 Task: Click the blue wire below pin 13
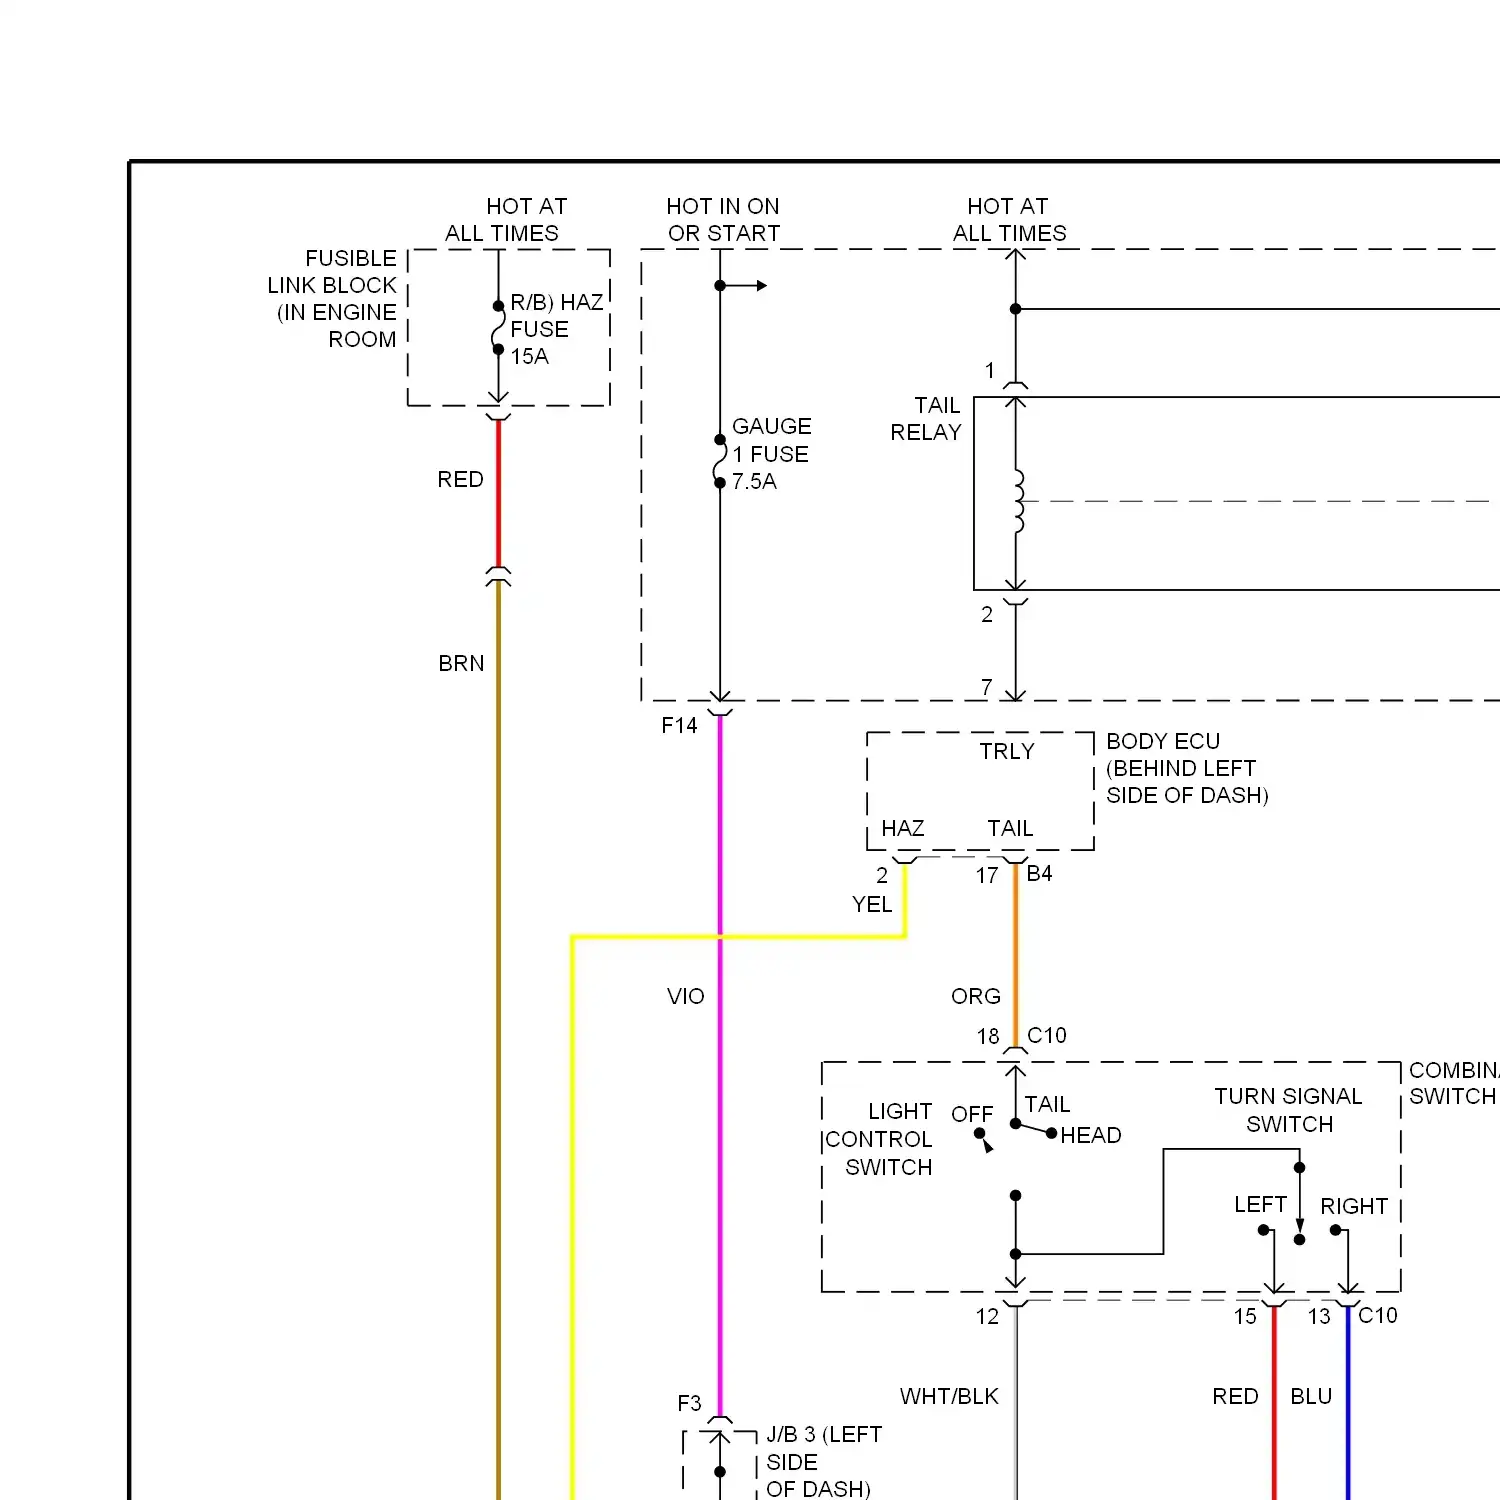click(1348, 1403)
